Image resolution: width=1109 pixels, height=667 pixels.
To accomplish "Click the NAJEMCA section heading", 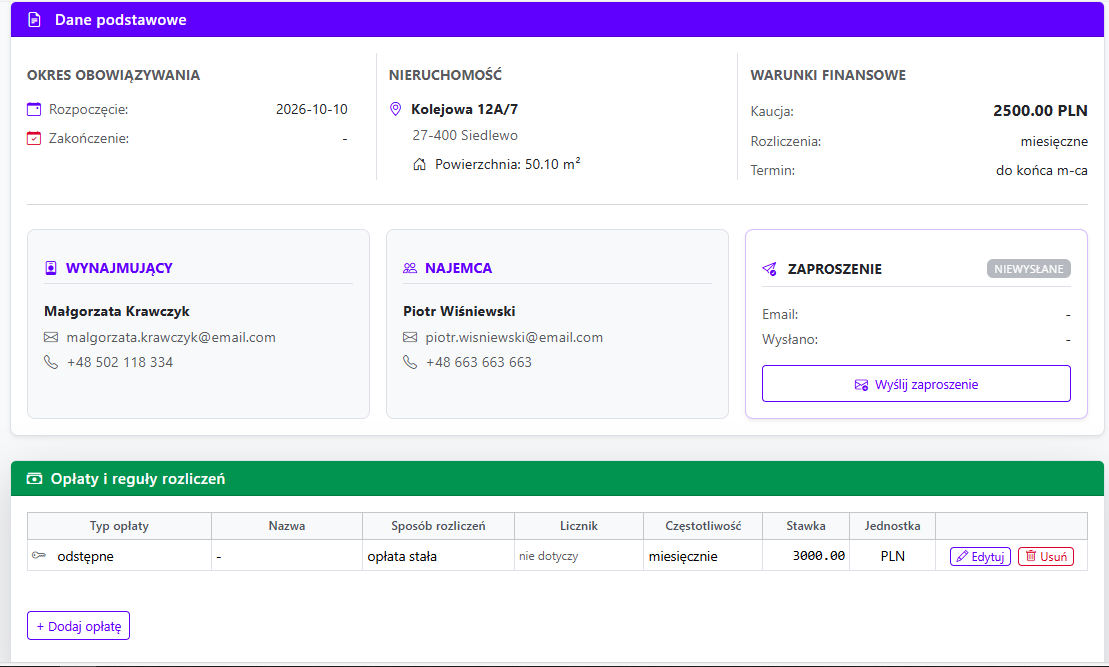I will pyautogui.click(x=458, y=268).
